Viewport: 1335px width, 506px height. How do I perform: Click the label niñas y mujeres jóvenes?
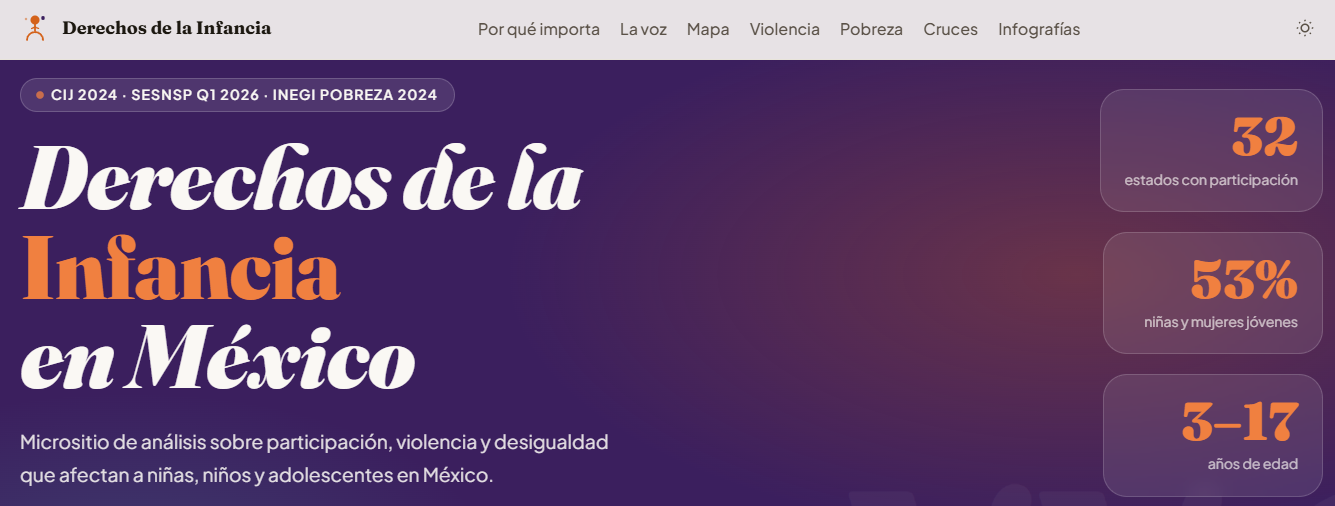(x=1221, y=322)
